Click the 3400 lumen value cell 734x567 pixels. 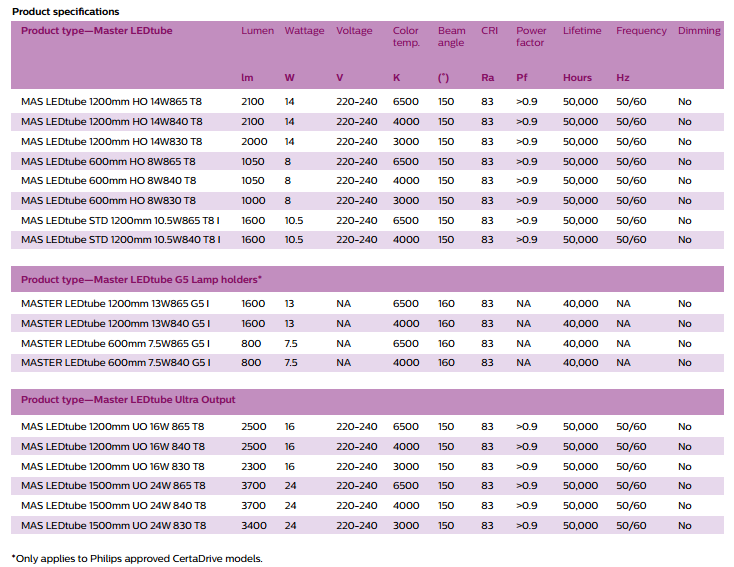pyautogui.click(x=254, y=525)
